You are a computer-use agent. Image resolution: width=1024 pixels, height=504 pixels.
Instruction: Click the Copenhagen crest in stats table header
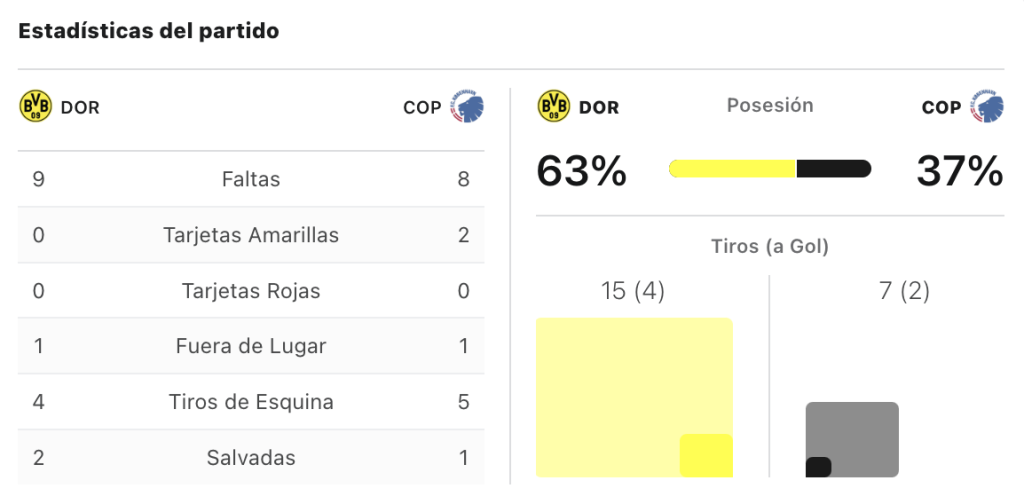click(467, 106)
